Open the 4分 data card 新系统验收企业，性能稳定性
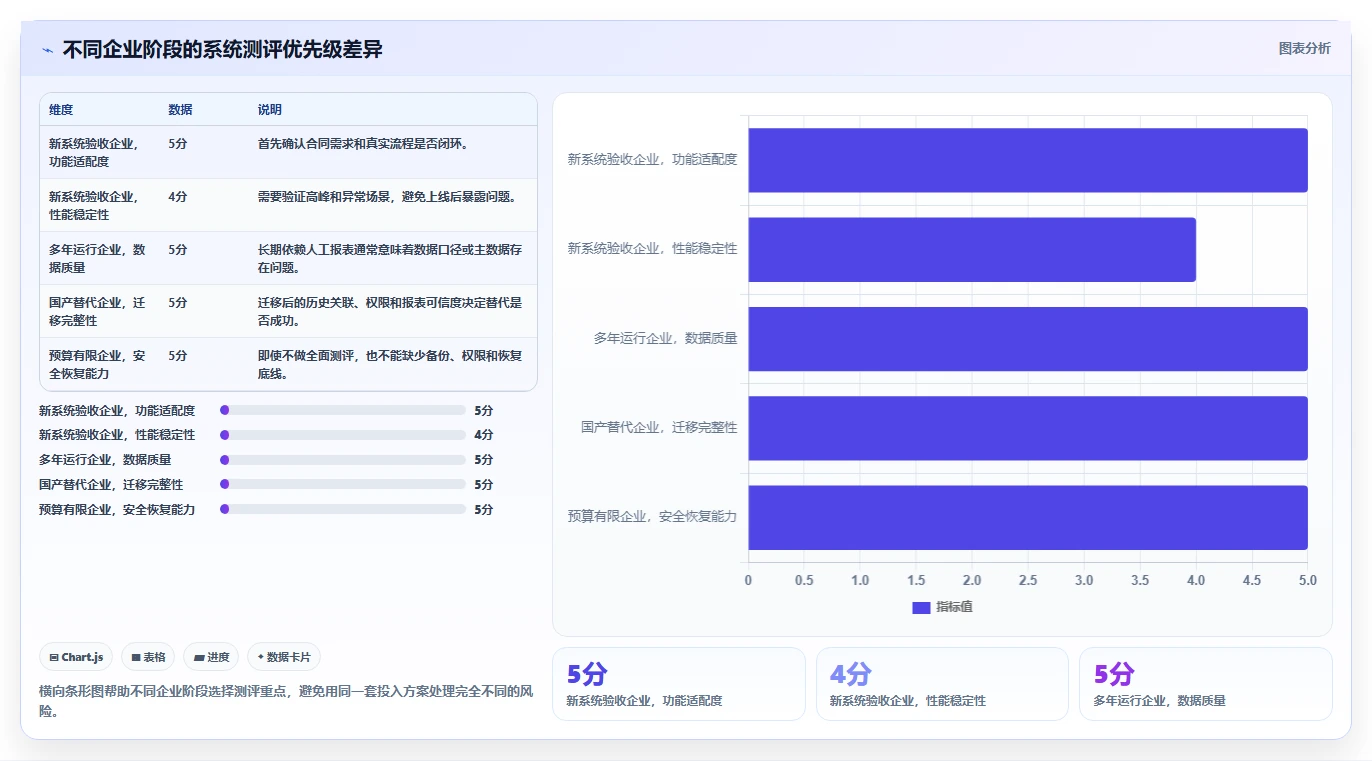This screenshot has height=761, width=1372. pos(942,684)
